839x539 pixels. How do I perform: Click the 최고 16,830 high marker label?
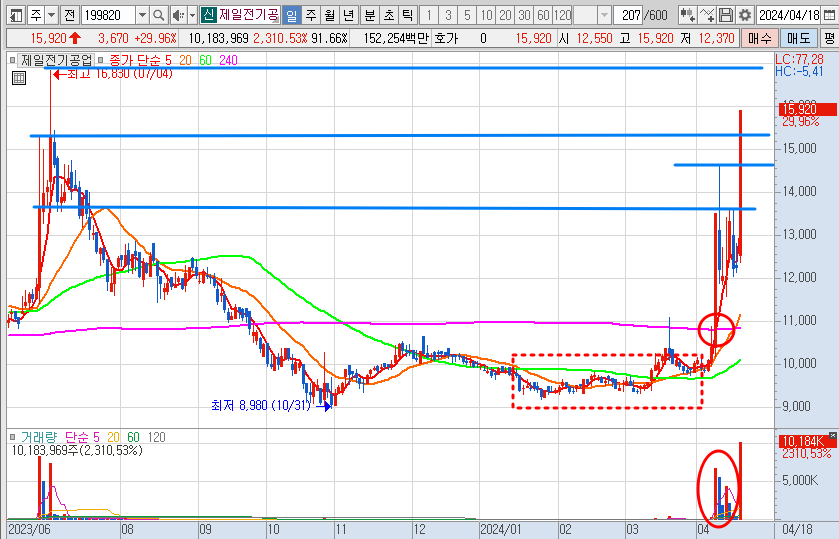point(113,74)
